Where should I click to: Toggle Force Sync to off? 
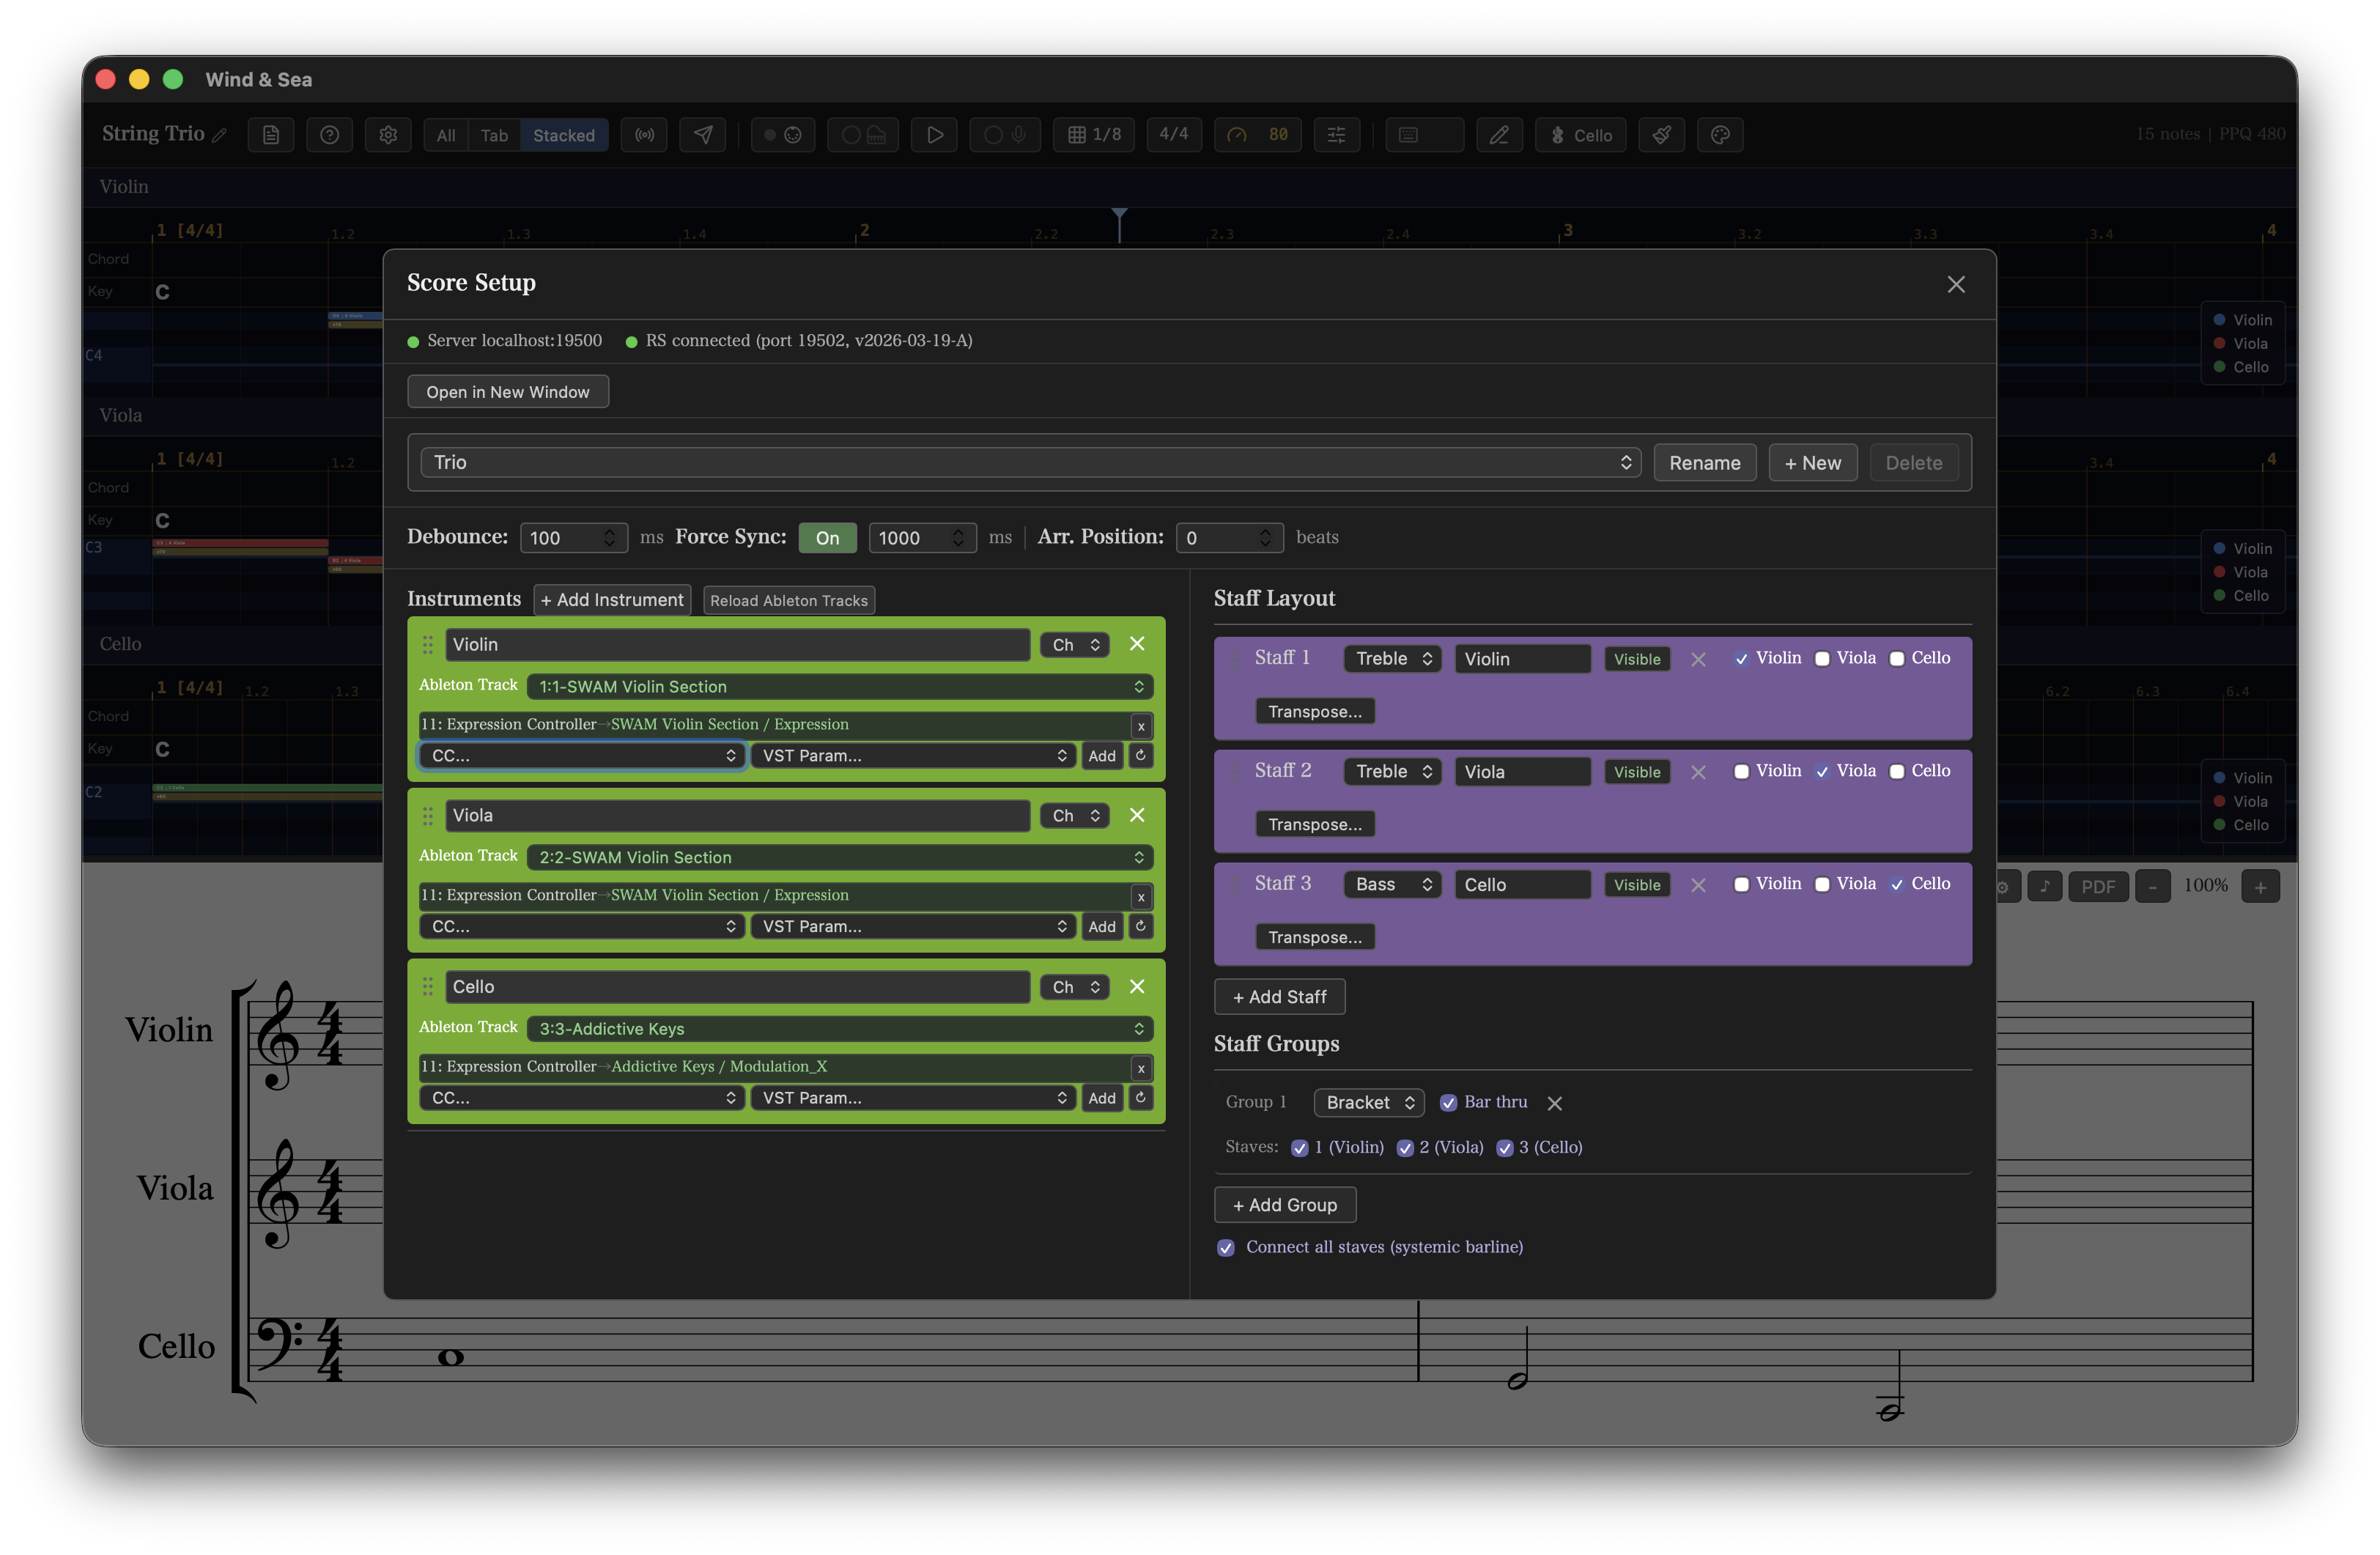(x=827, y=537)
